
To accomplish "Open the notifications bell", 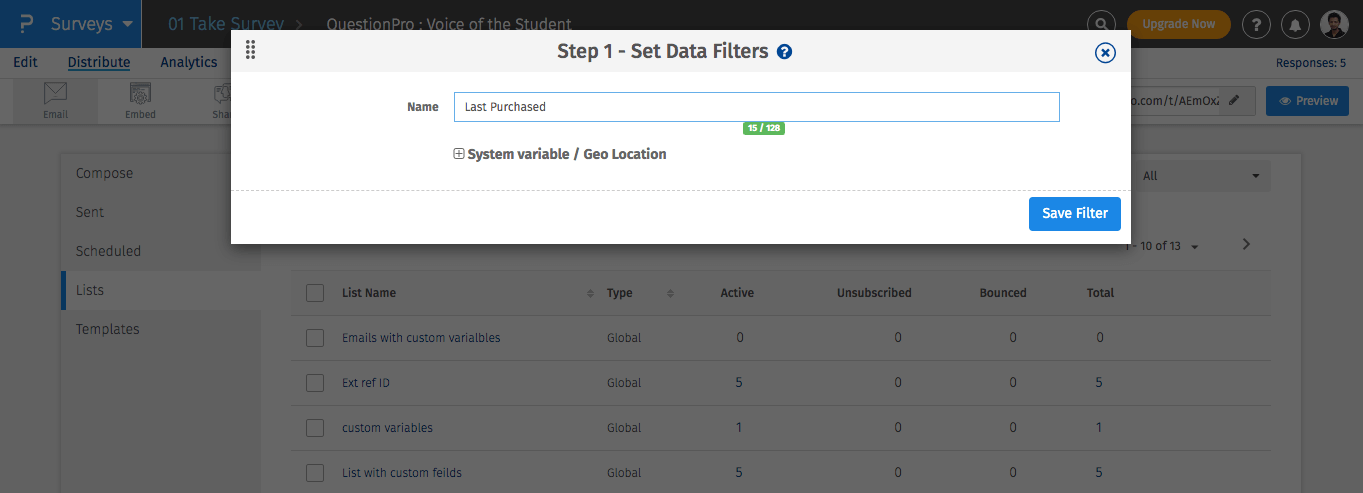I will pos(1296,24).
